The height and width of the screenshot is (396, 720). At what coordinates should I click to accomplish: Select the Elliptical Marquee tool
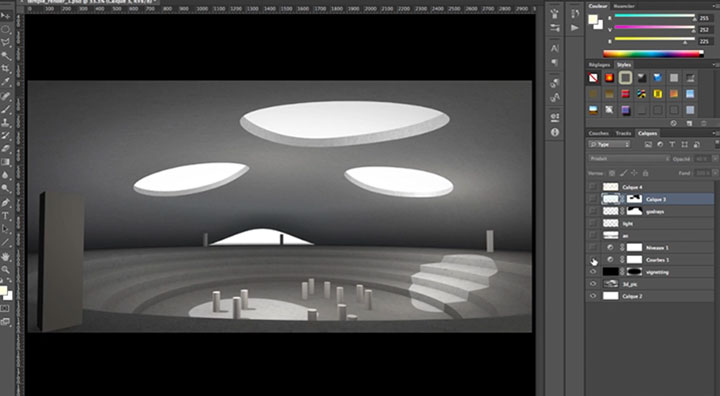pos(6,29)
